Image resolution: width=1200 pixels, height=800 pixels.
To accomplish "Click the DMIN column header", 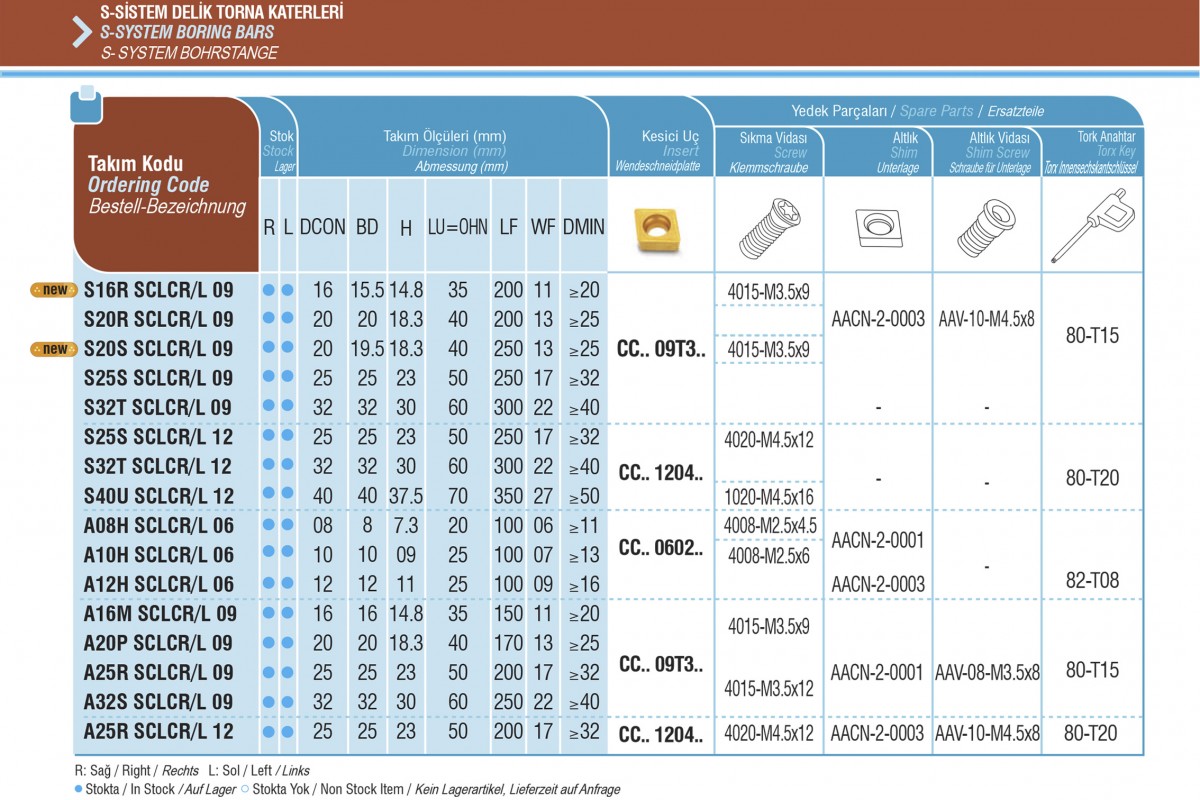I will (583, 227).
